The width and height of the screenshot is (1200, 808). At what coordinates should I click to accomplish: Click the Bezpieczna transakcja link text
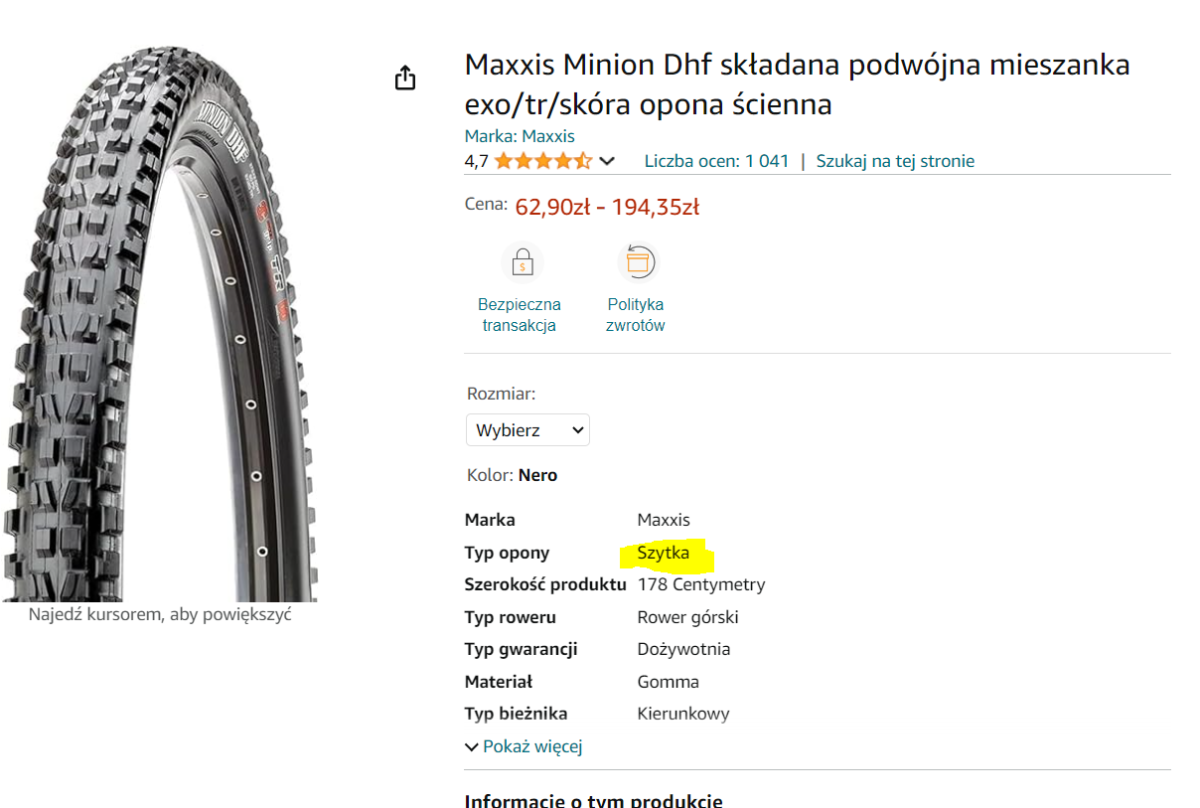[519, 315]
